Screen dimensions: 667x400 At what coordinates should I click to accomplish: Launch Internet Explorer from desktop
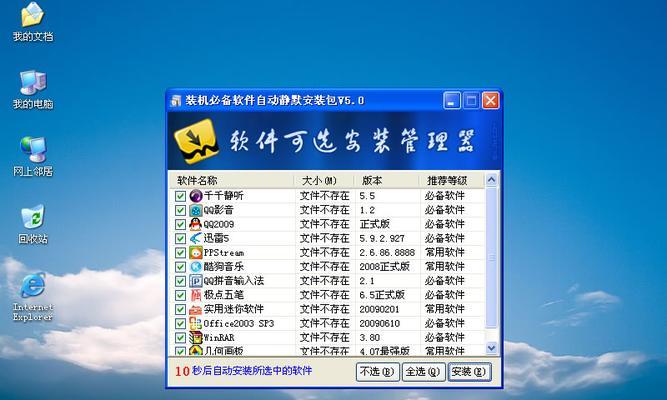click(33, 297)
